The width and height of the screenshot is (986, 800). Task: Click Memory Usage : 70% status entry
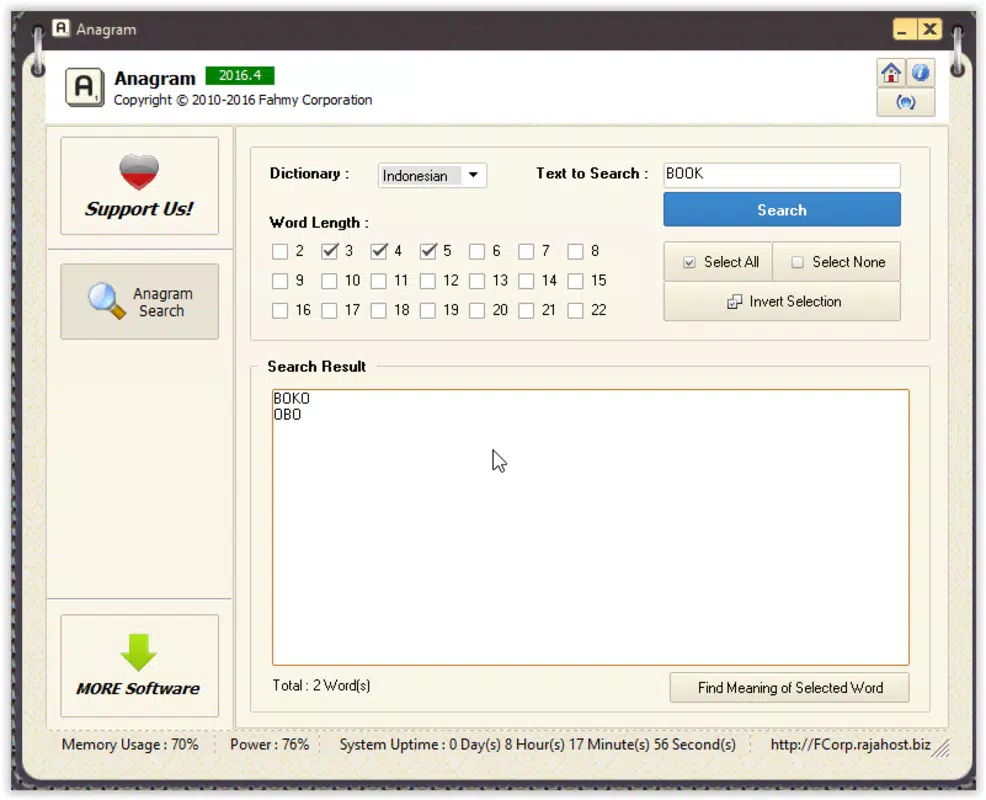pos(130,745)
